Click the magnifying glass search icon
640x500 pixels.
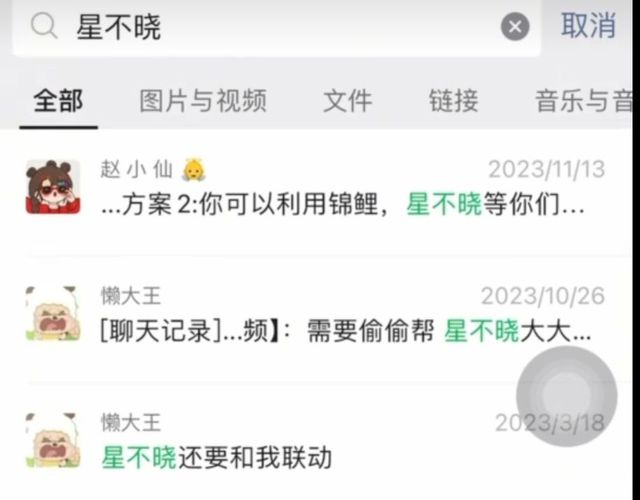[44, 25]
